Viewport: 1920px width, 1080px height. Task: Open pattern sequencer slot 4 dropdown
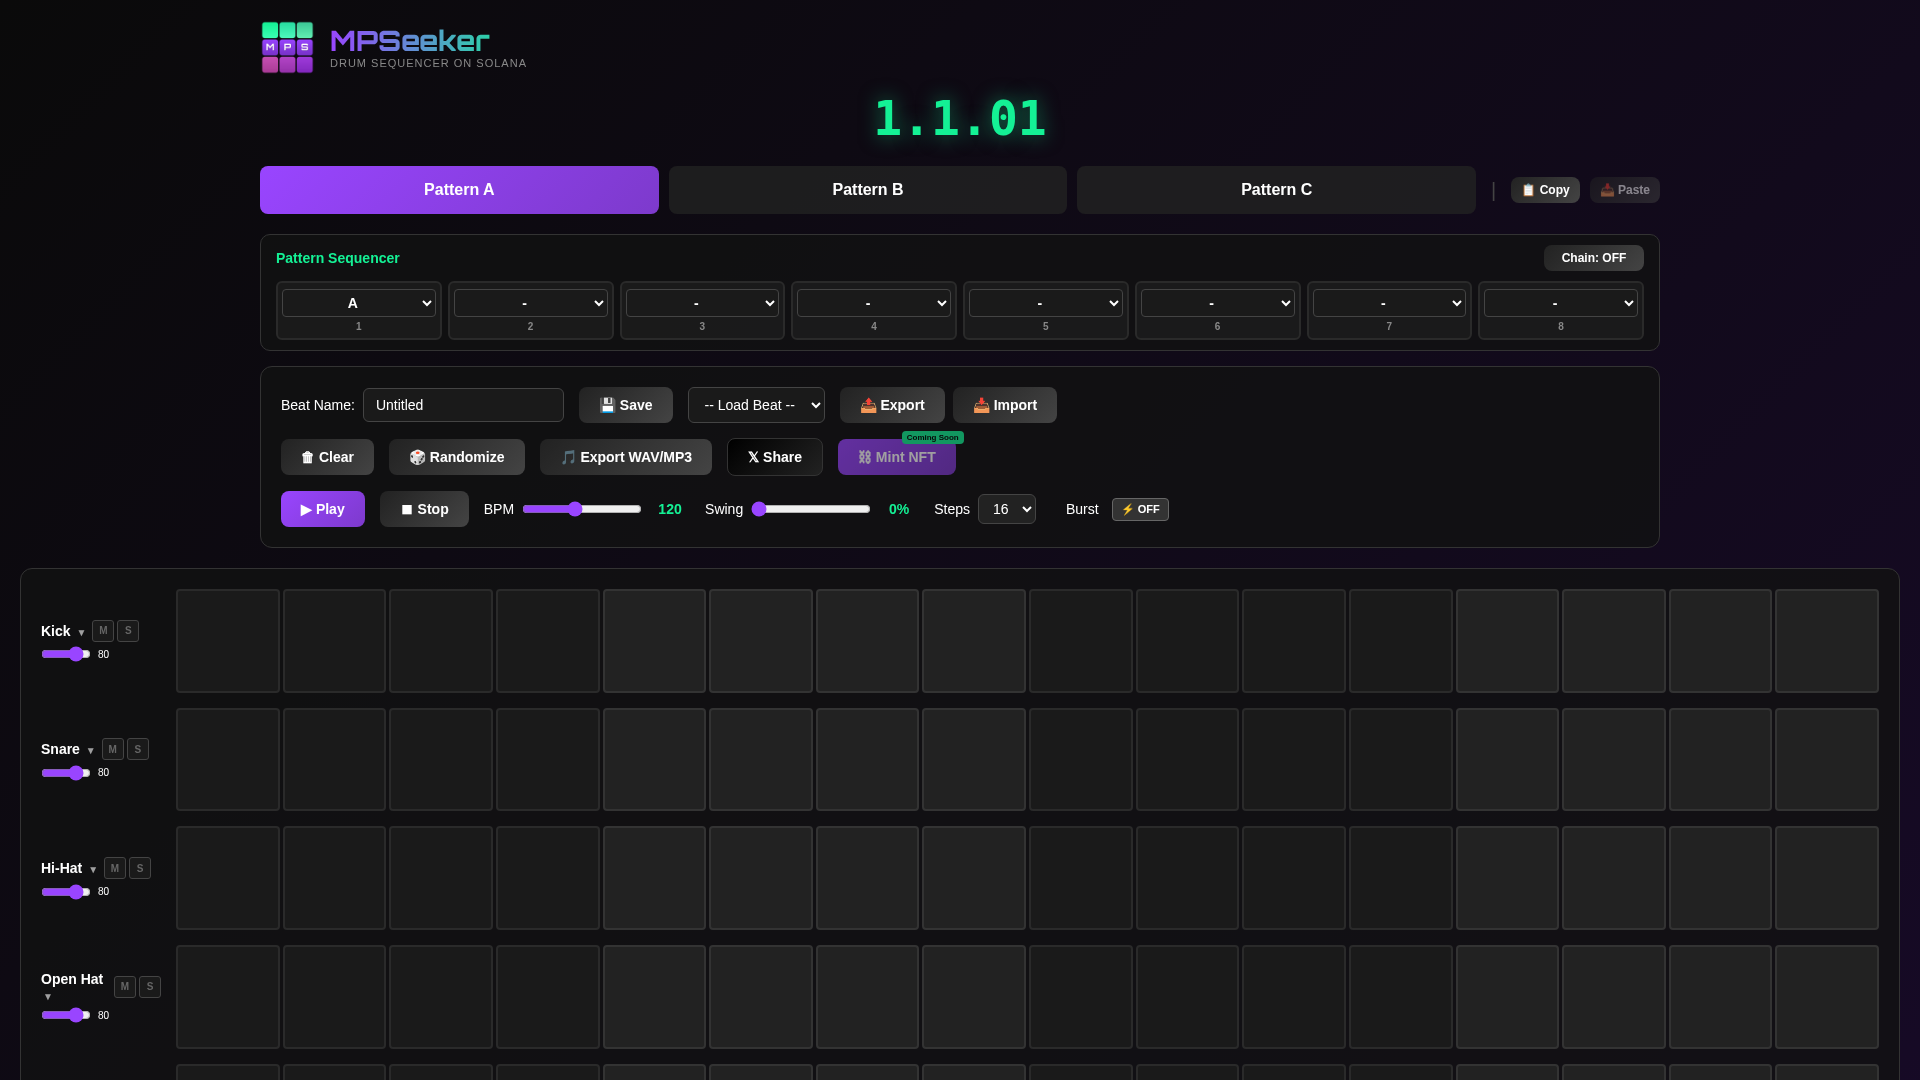(x=874, y=303)
